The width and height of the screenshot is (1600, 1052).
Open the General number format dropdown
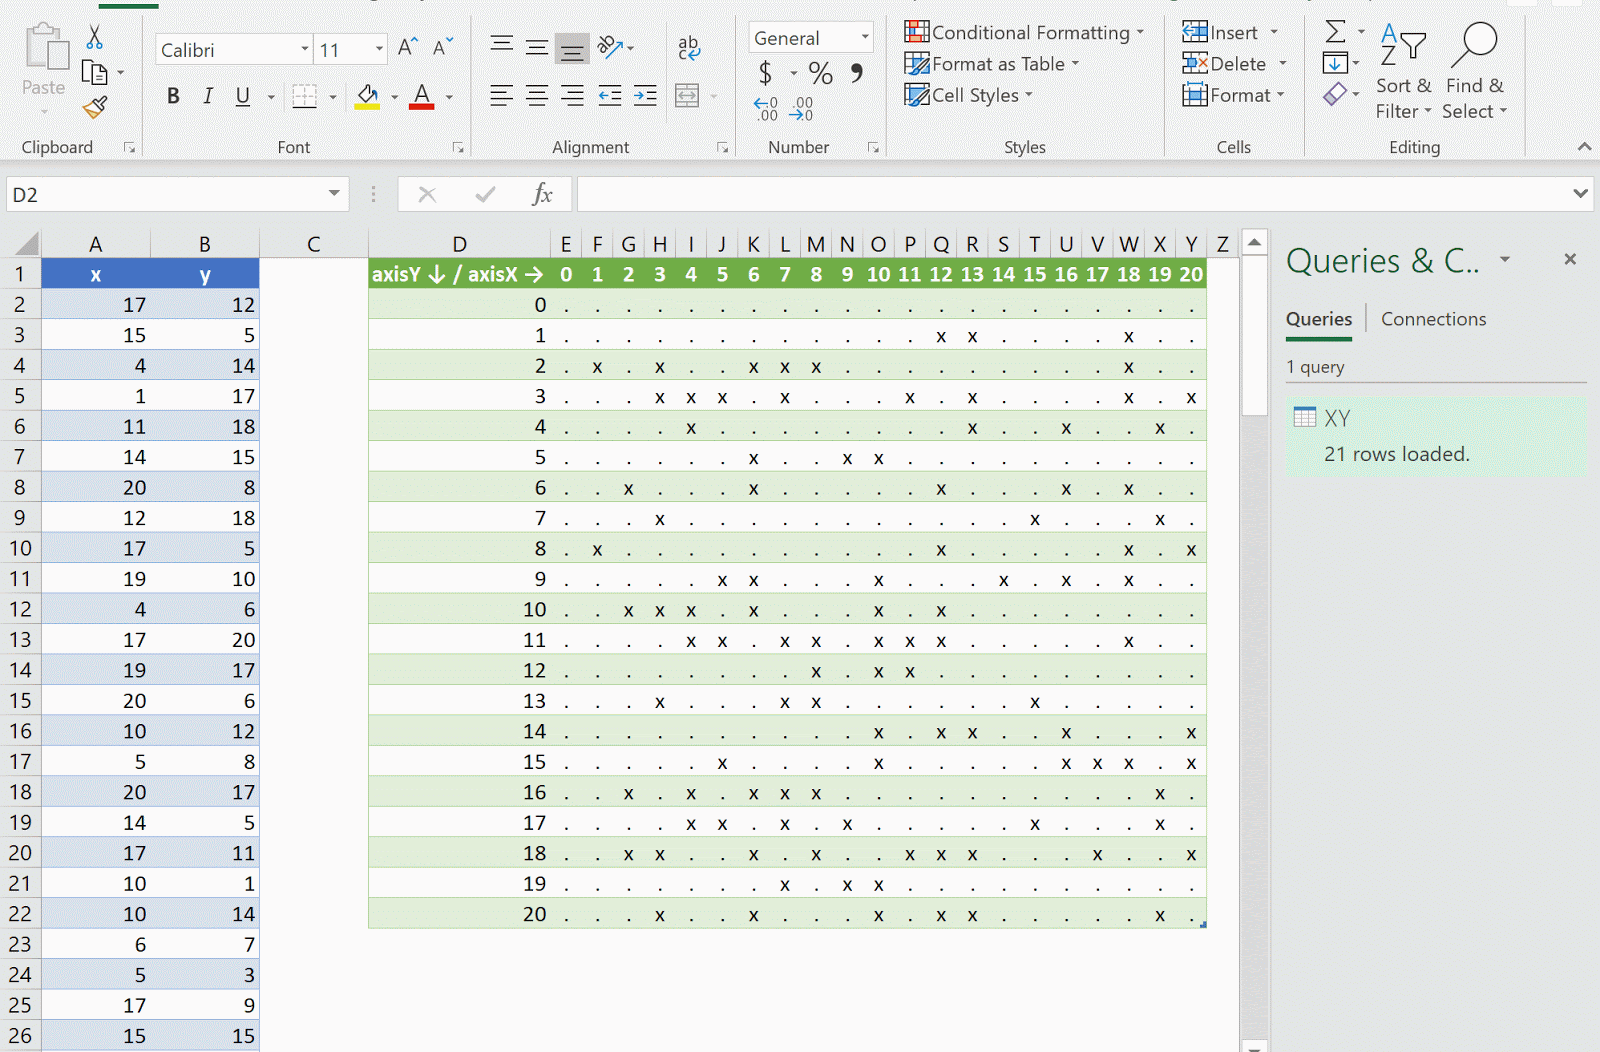coord(866,37)
